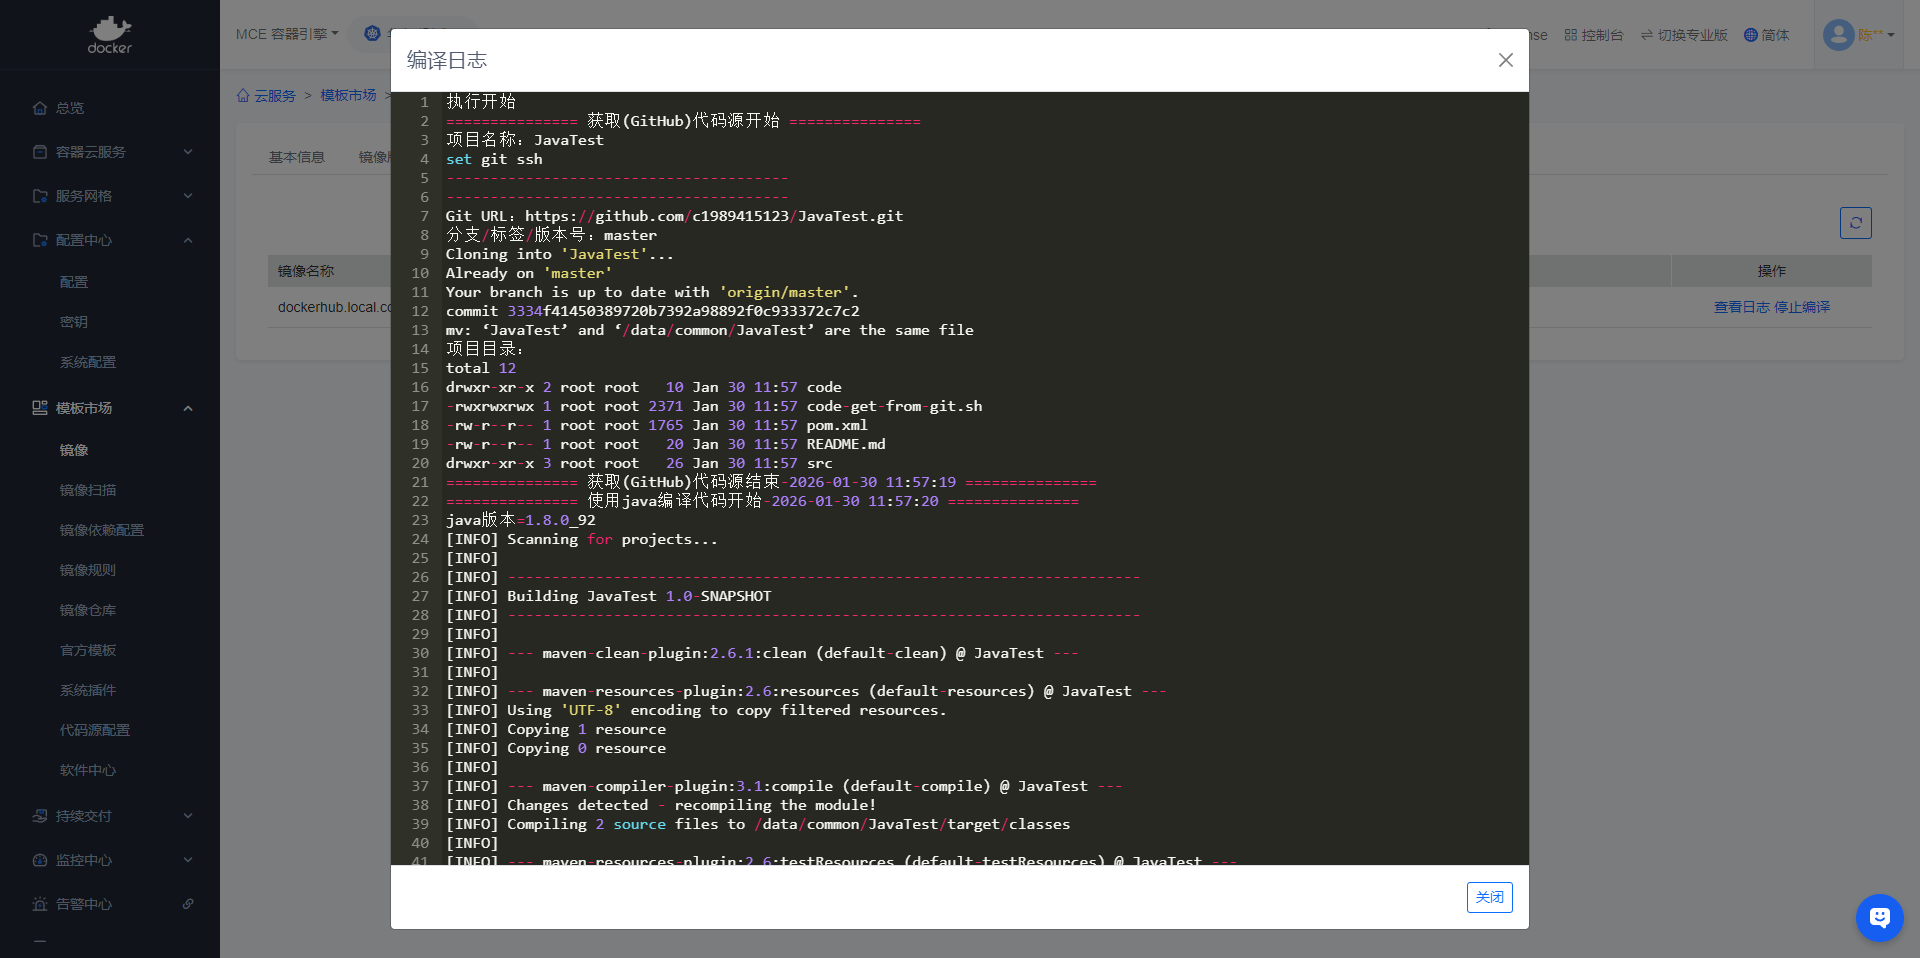Select 镜像扫描 in the sidebar
This screenshot has width=1920, height=958.
pos(88,490)
